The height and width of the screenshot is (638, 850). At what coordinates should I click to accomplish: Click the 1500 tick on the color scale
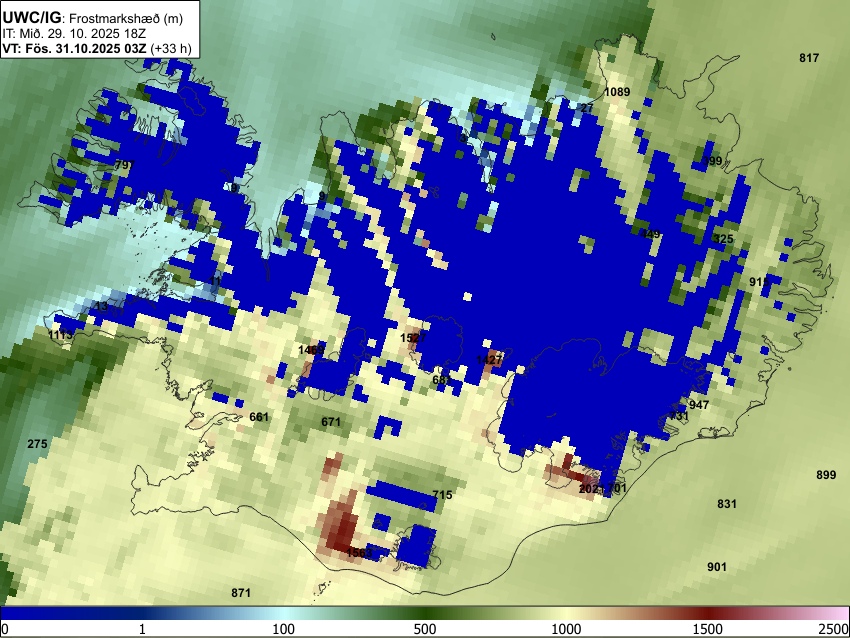click(x=707, y=629)
